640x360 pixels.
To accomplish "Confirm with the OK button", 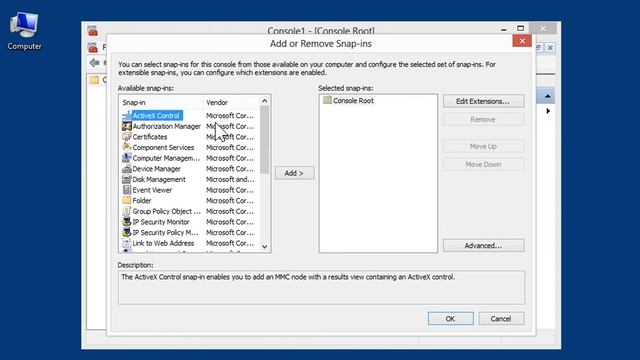I will point(451,319).
